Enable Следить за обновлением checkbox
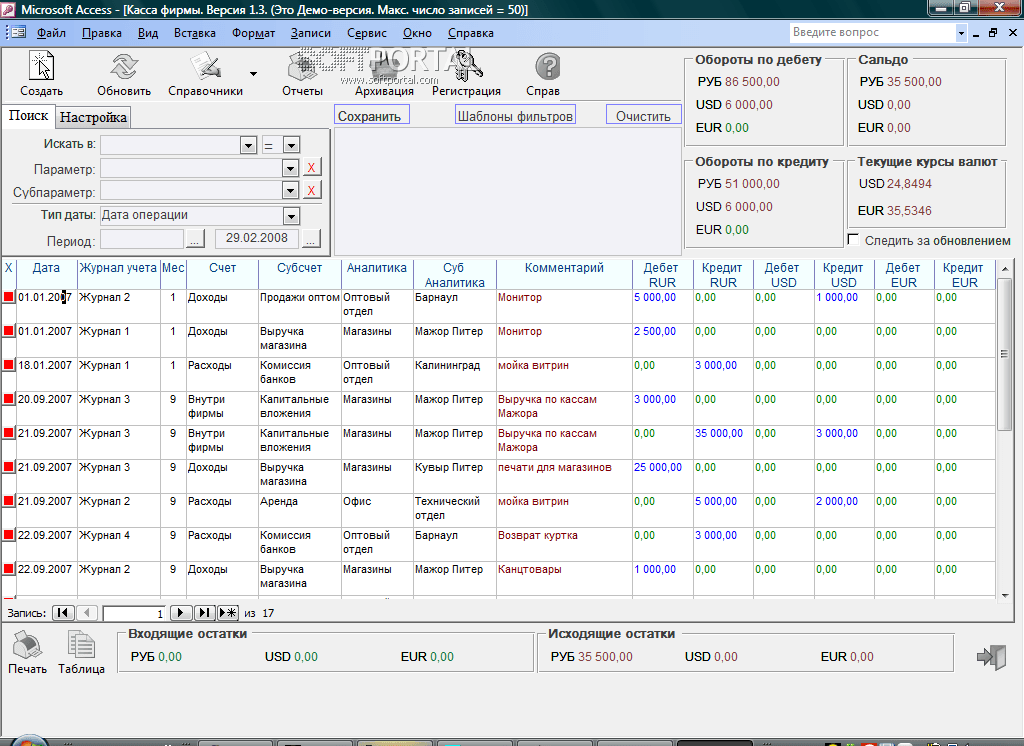Viewport: 1024px width, 746px height. (854, 240)
